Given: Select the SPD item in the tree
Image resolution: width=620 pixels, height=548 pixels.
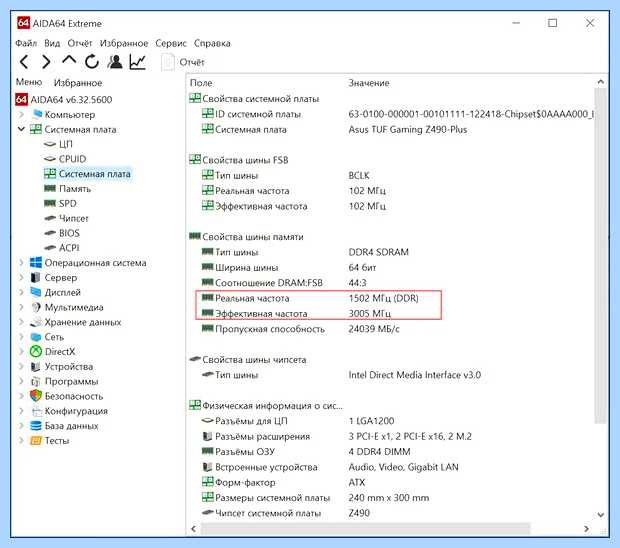Looking at the screenshot, I should (68, 203).
